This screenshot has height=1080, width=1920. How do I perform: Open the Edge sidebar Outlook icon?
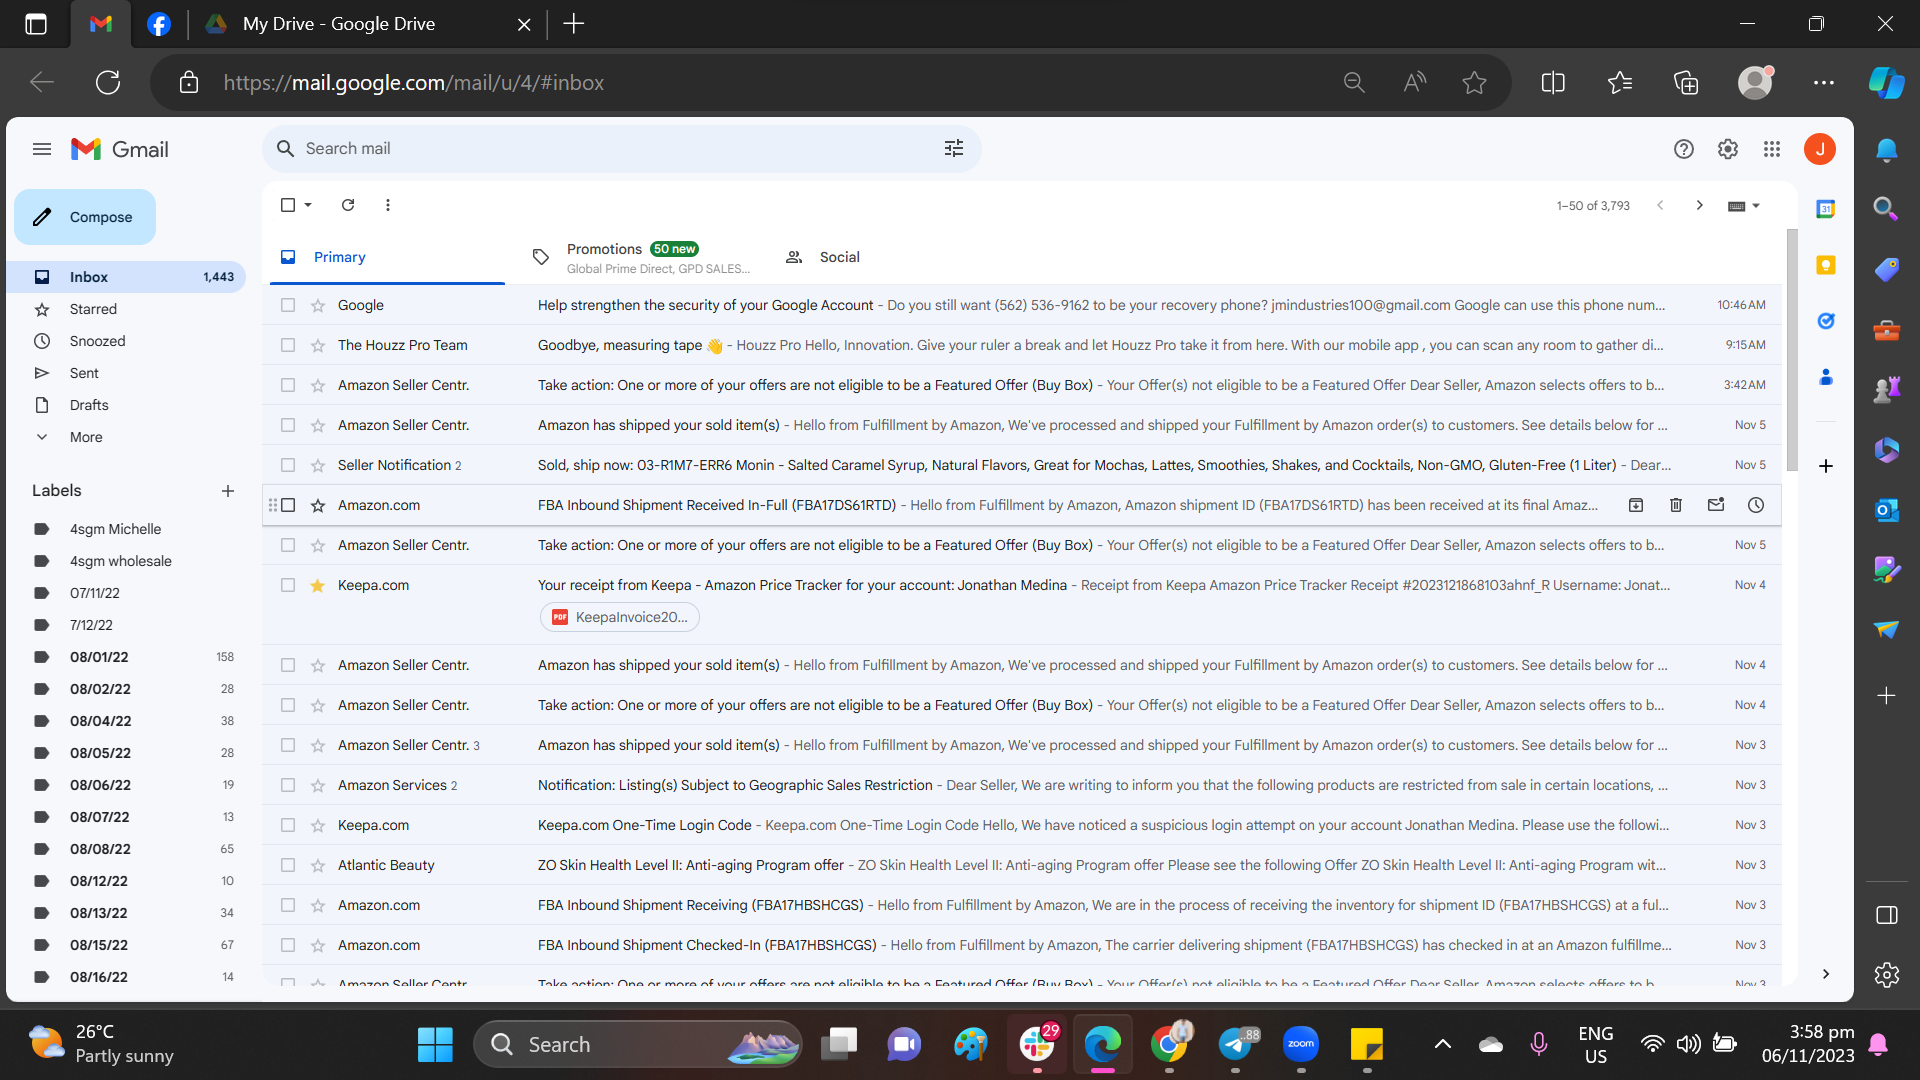[1887, 509]
